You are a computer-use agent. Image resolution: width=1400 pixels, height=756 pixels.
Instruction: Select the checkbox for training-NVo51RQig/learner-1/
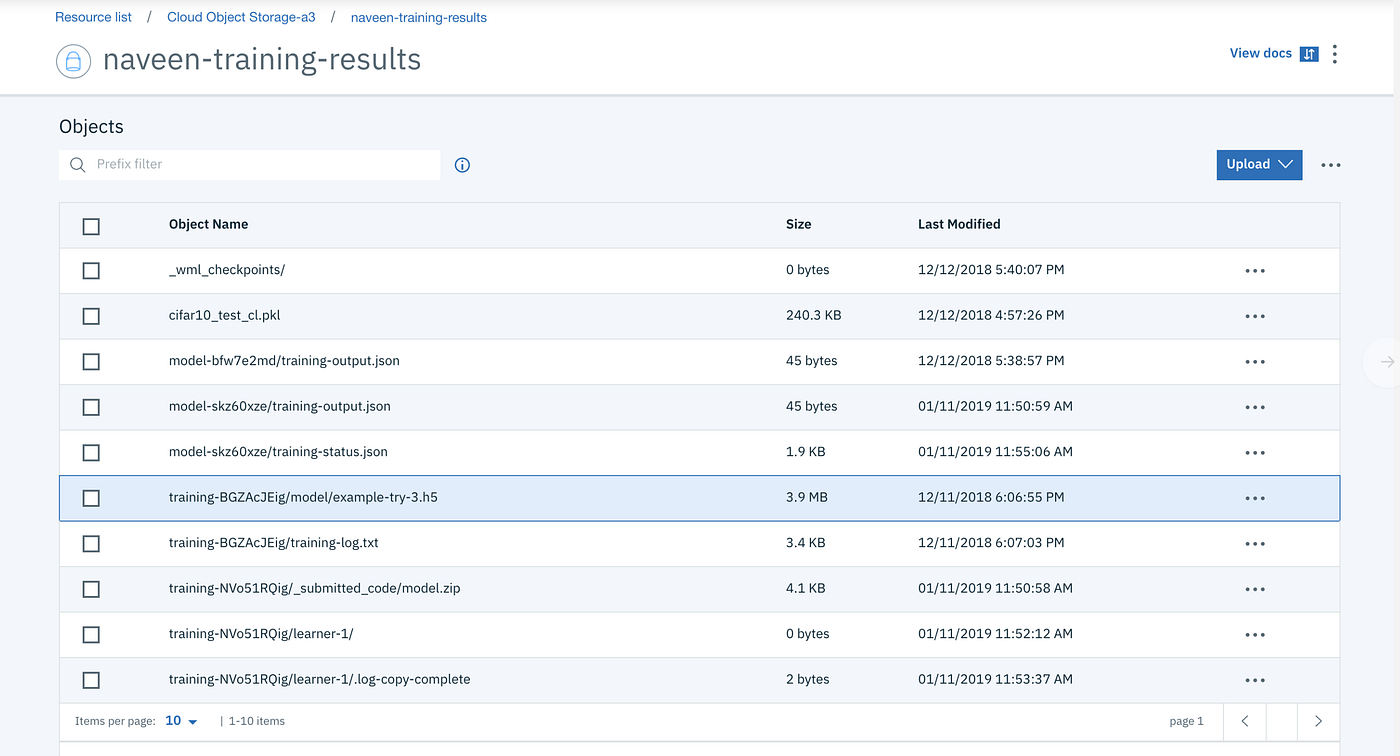91,634
